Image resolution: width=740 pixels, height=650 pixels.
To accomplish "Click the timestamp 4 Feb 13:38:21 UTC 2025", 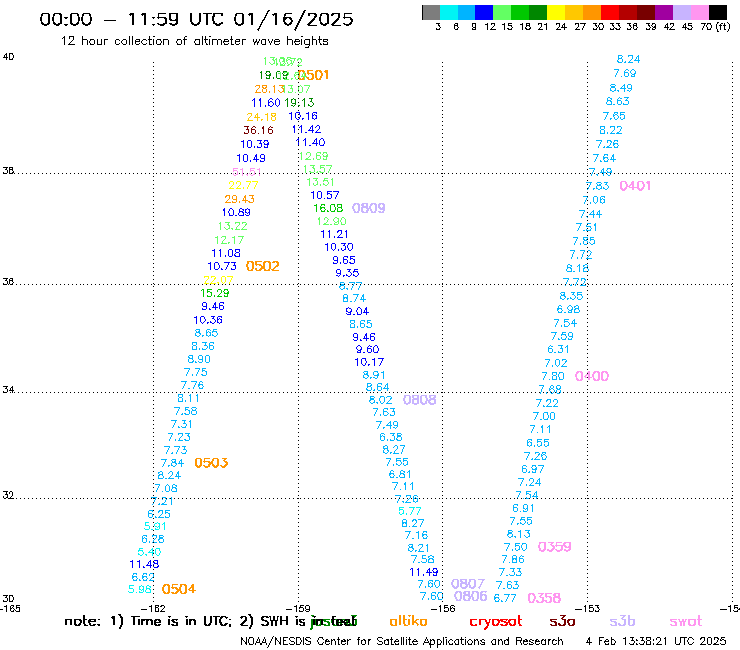I will pos(656,641).
